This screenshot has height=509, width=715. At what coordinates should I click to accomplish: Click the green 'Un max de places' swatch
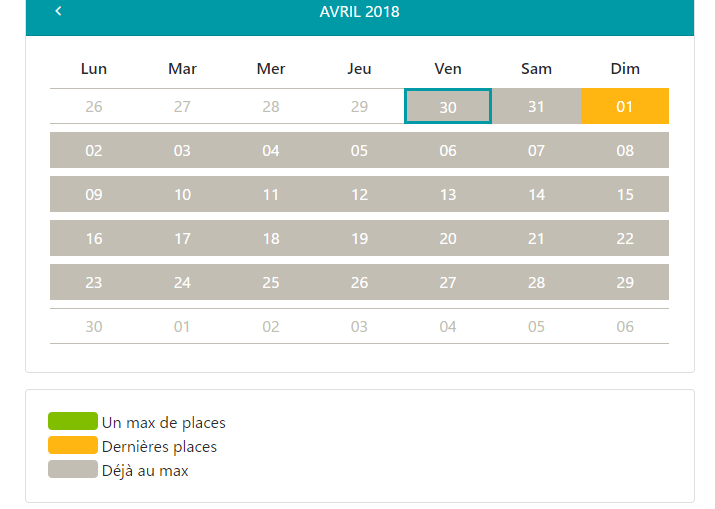(x=73, y=421)
